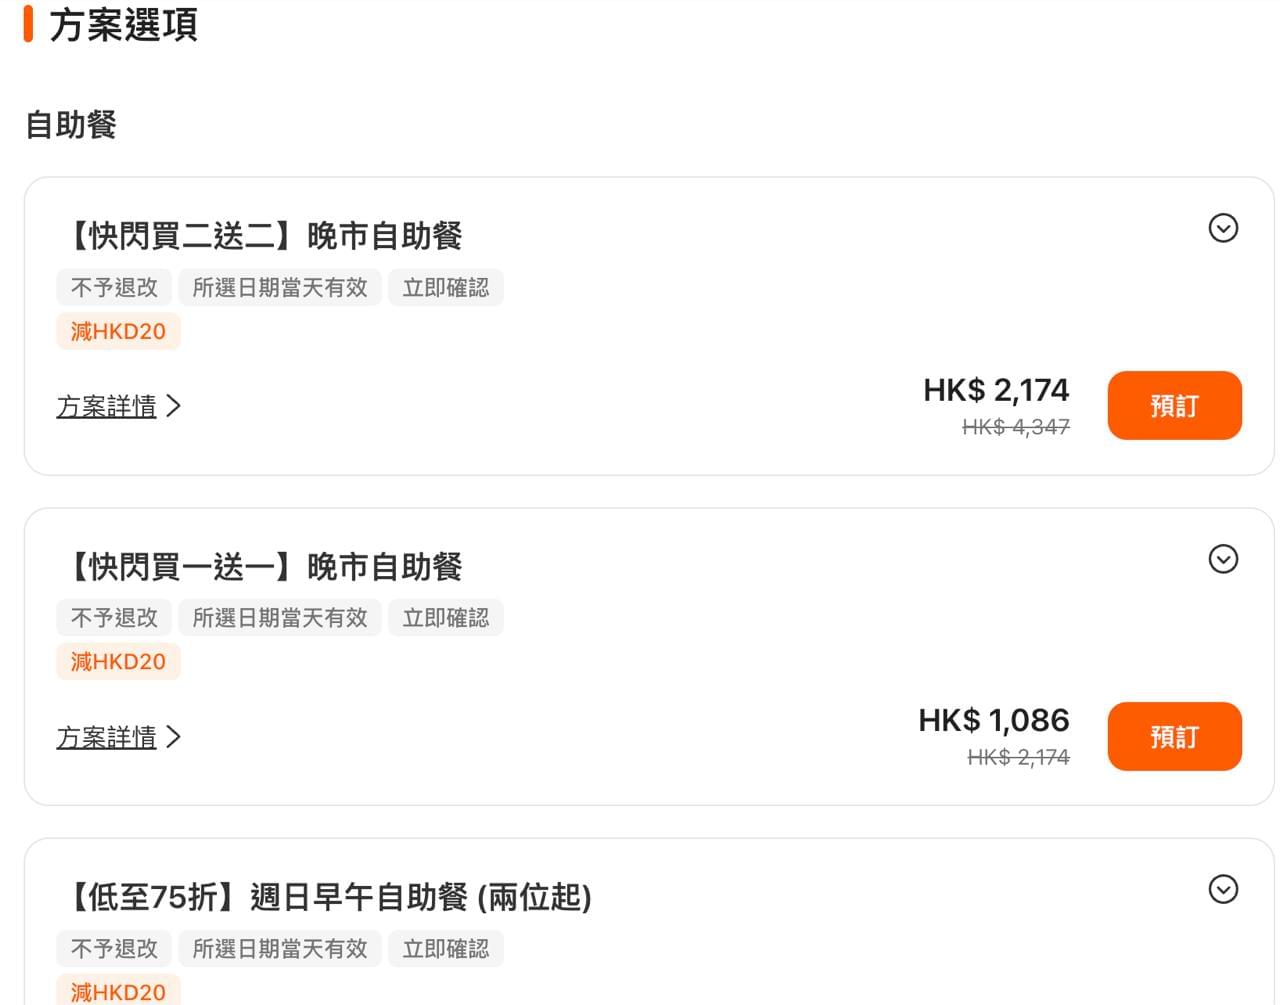Click the 不予退改 tag on first card
Viewport: 1280px width, 1005px height.
[x=114, y=288]
